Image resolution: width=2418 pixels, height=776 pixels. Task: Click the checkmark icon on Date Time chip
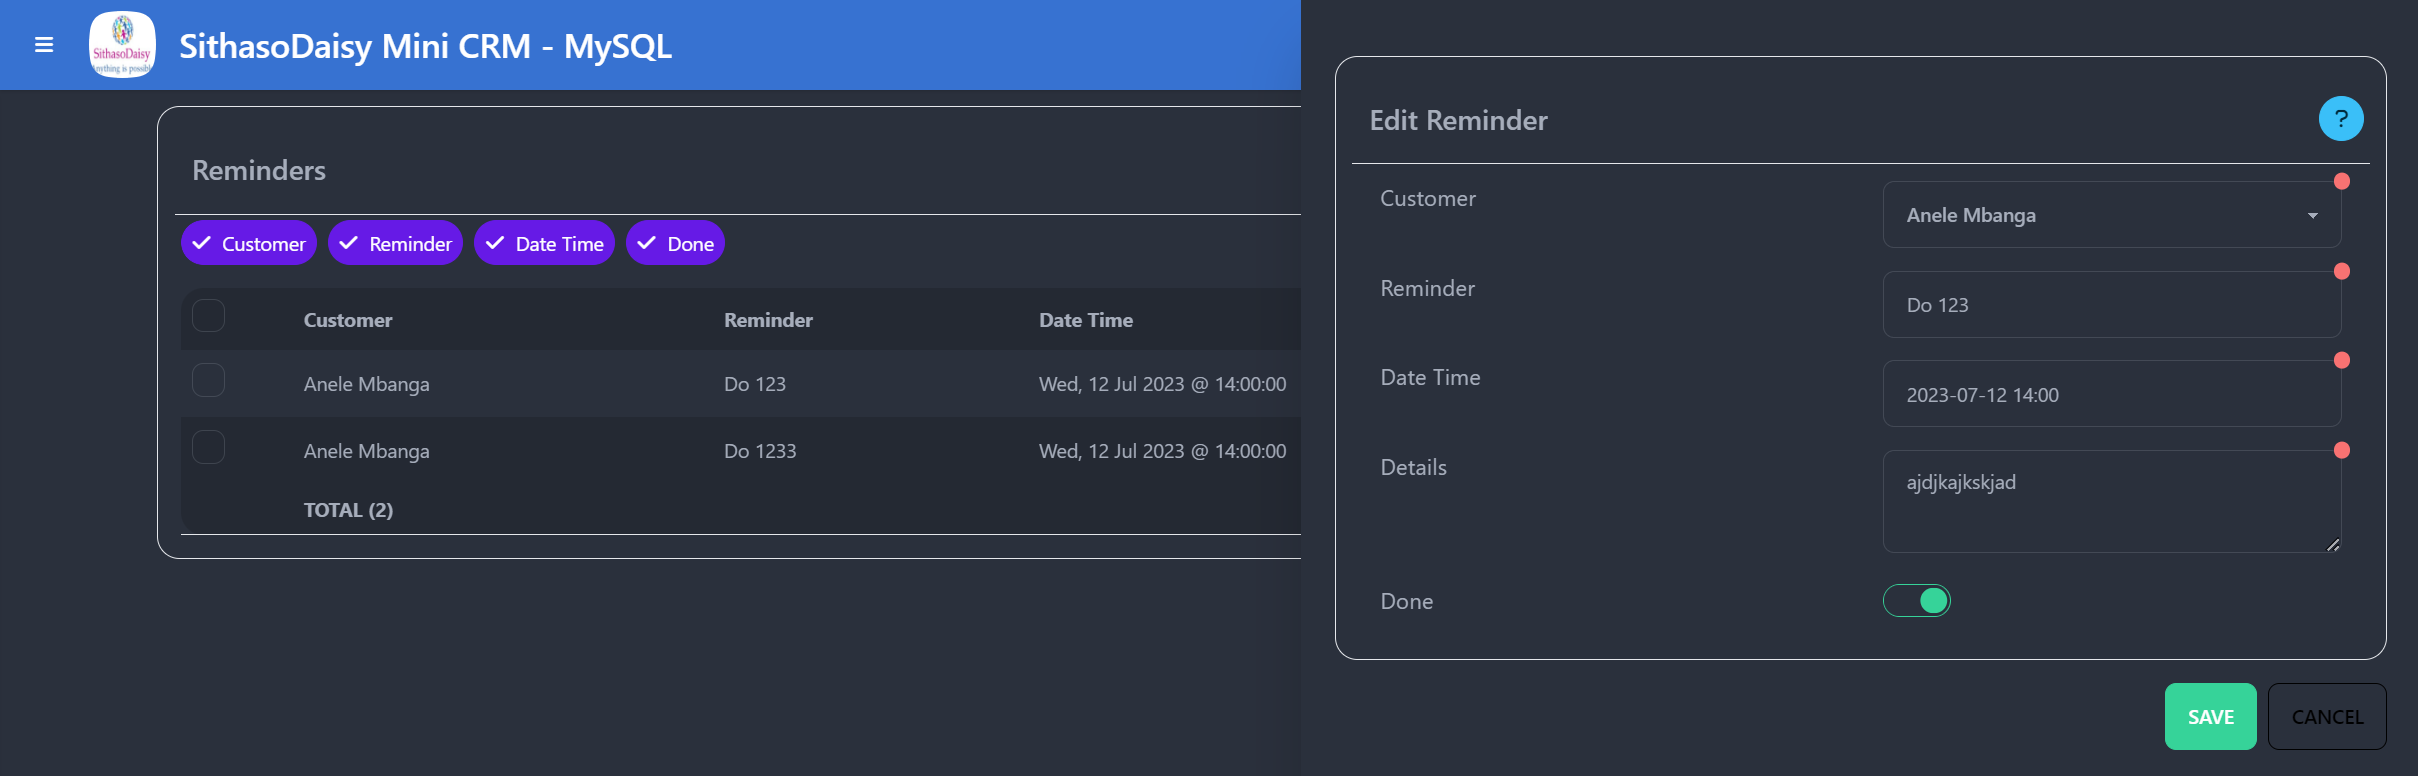495,243
